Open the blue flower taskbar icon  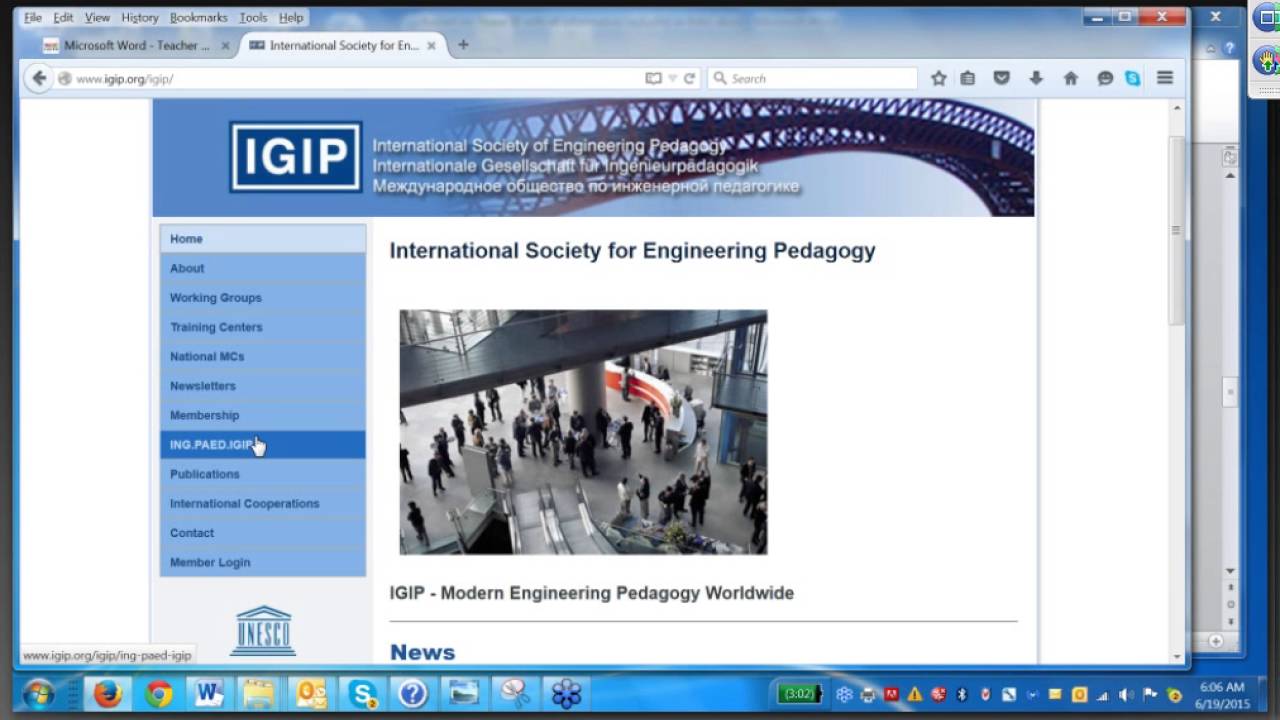tap(566, 693)
